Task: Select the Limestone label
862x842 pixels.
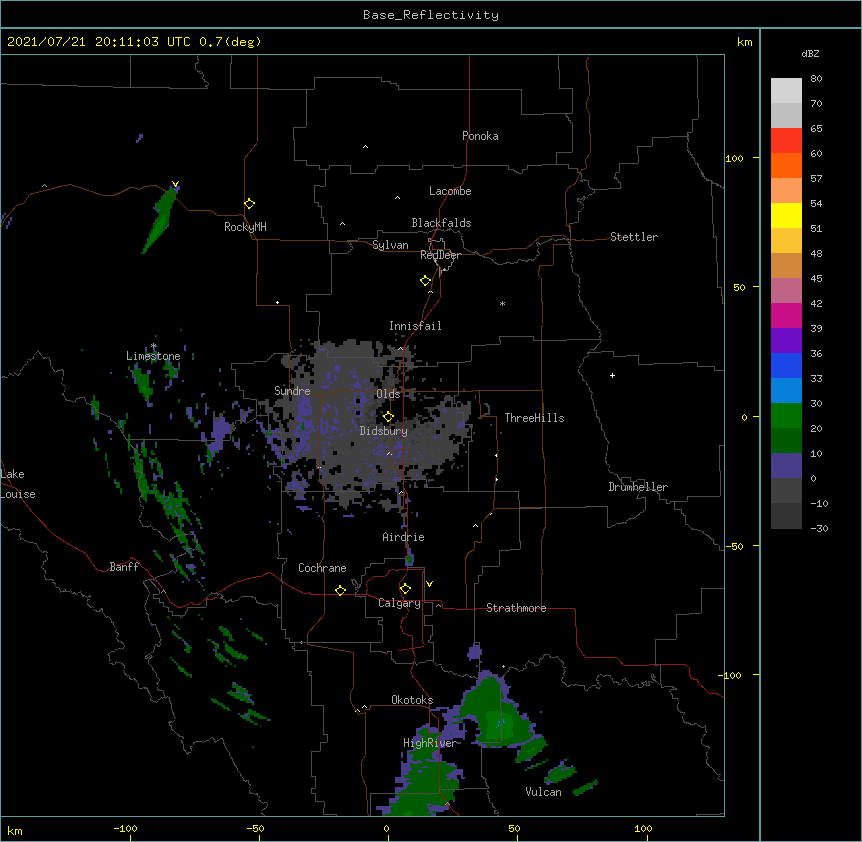Action: 153,356
